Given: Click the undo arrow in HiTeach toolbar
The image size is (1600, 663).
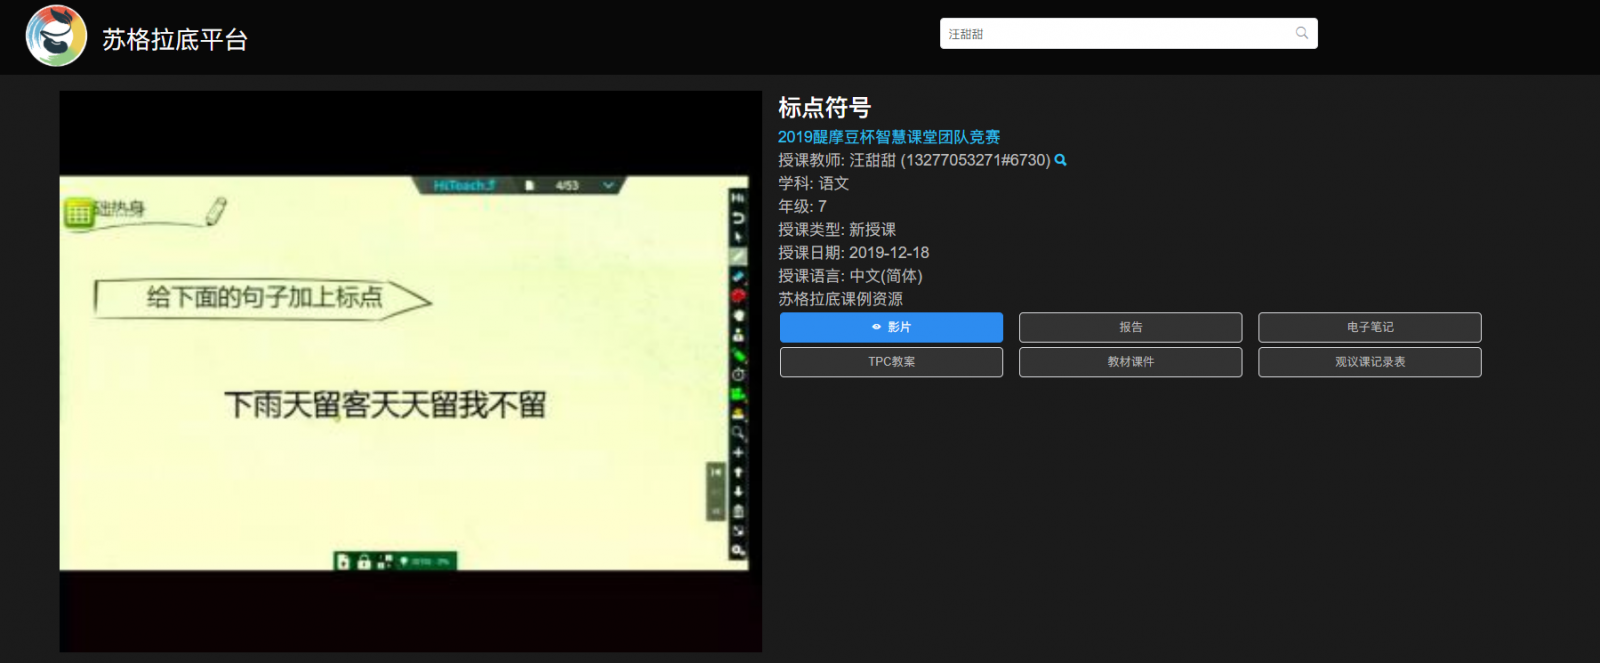Looking at the screenshot, I should pos(738,217).
